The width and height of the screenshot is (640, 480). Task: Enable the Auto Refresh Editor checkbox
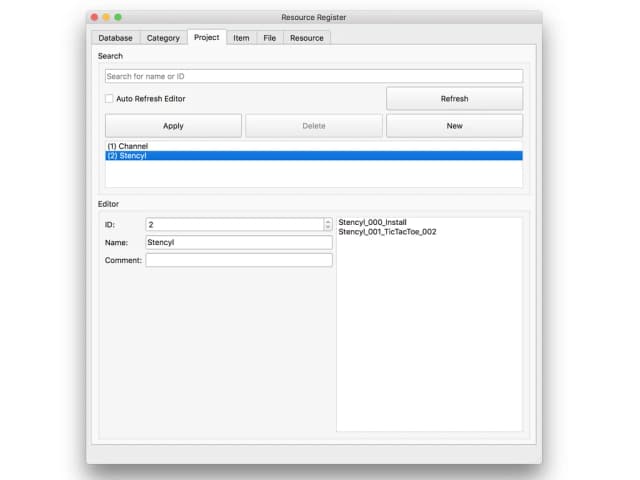[x=109, y=99]
